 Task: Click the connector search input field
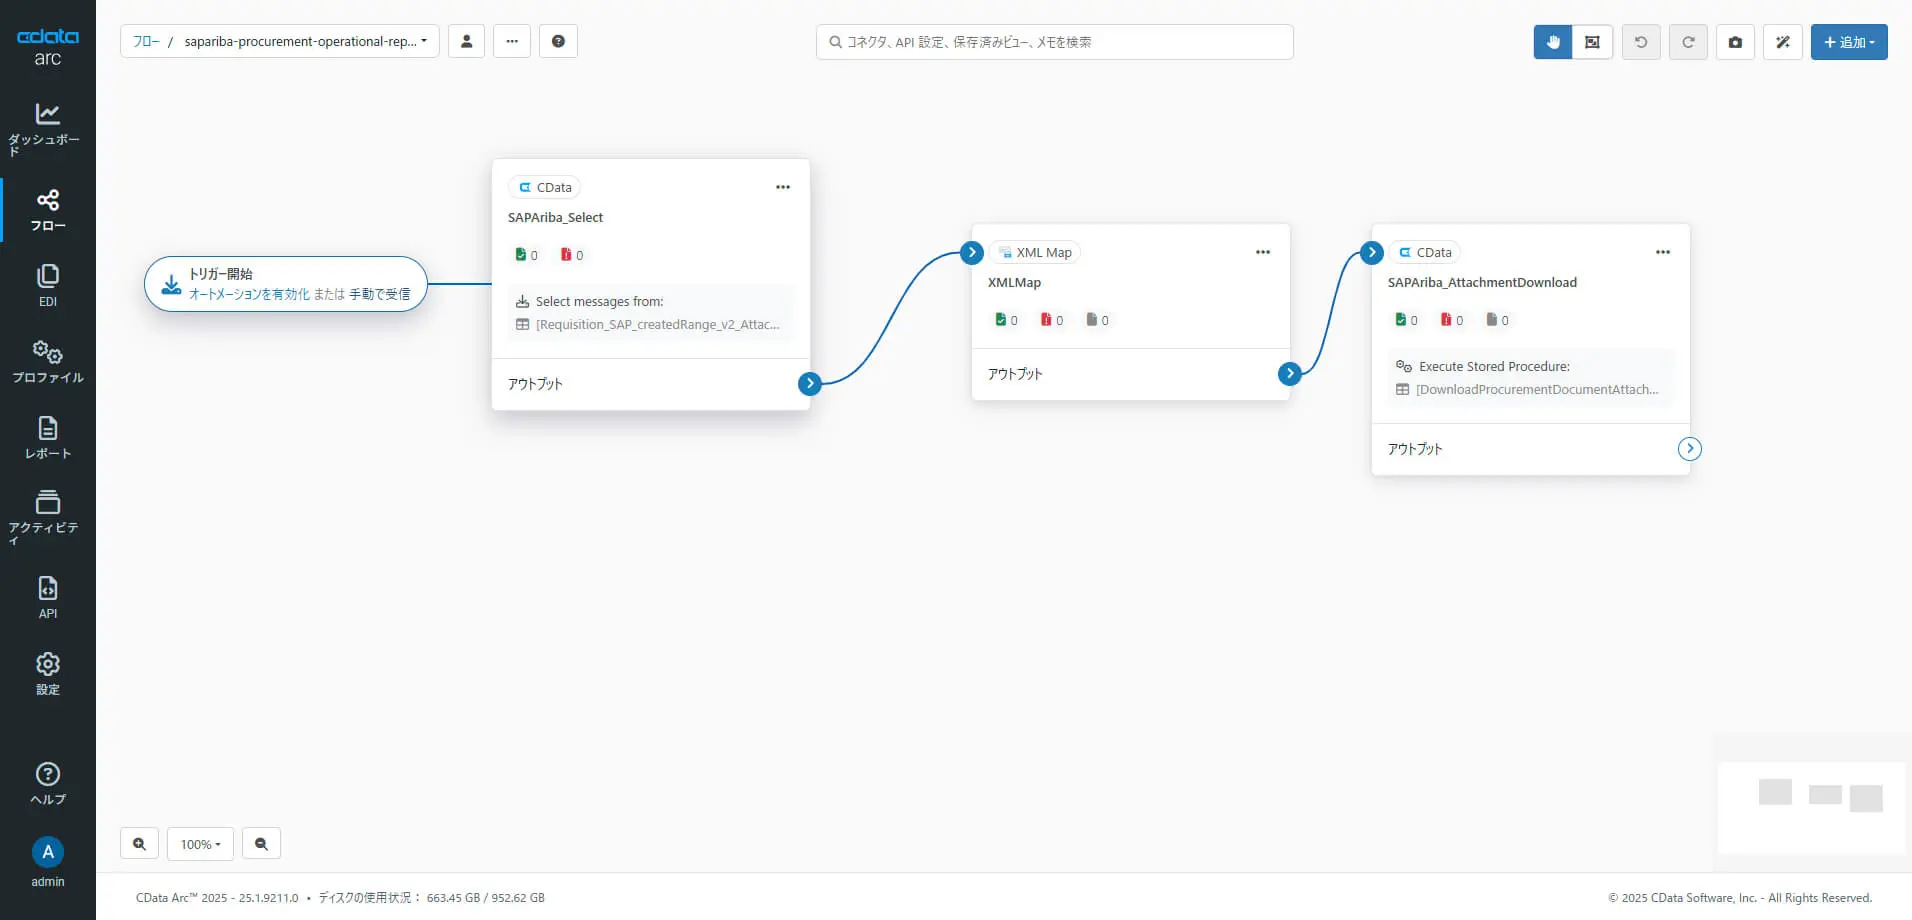coord(1055,42)
